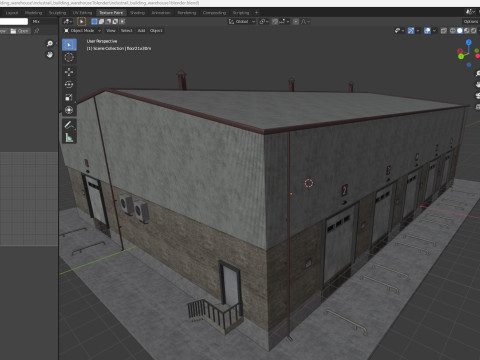This screenshot has width=480, height=360.
Task: Click the perspective/orthographic grid button
Action: click(x=478, y=107)
